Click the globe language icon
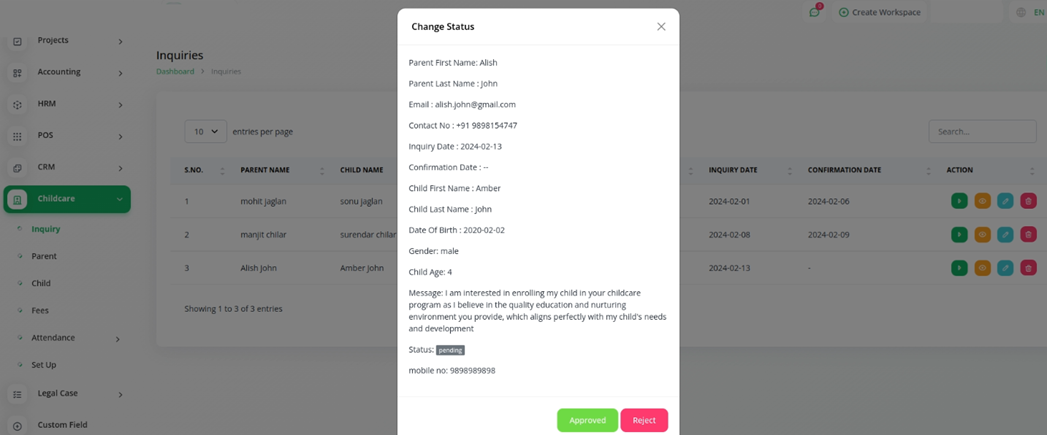The height and width of the screenshot is (435, 1047). [x=1020, y=12]
